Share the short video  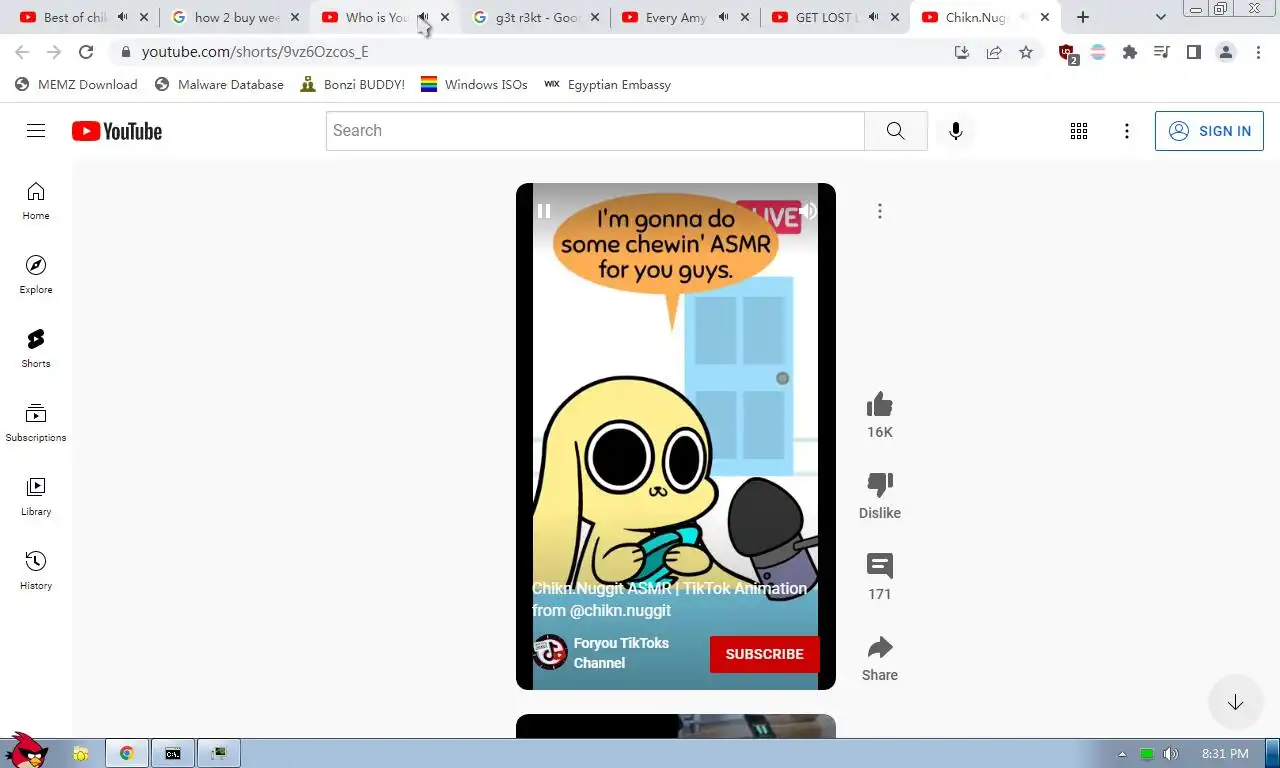880,647
